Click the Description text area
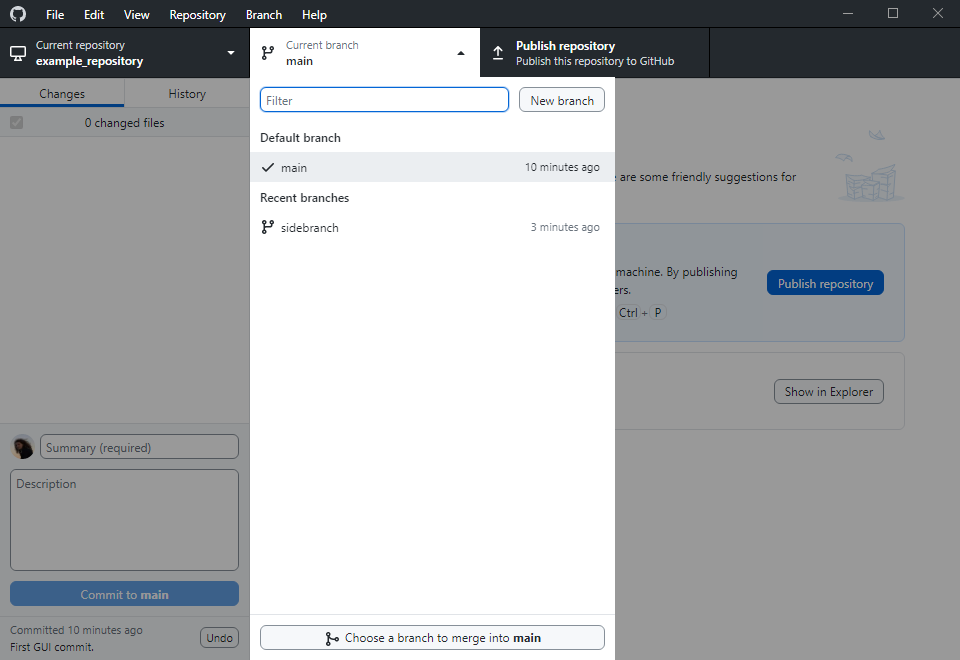Image resolution: width=960 pixels, height=660 pixels. click(124, 520)
